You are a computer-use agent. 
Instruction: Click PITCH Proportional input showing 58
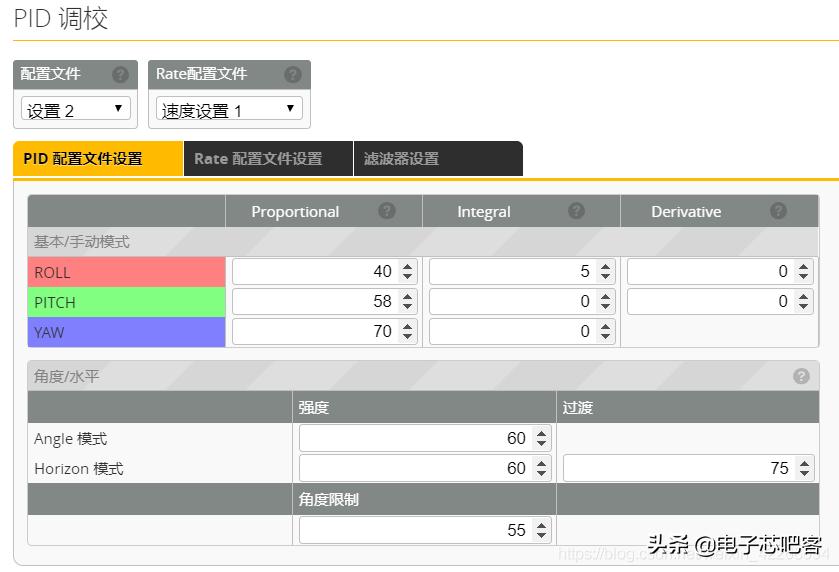click(x=324, y=301)
